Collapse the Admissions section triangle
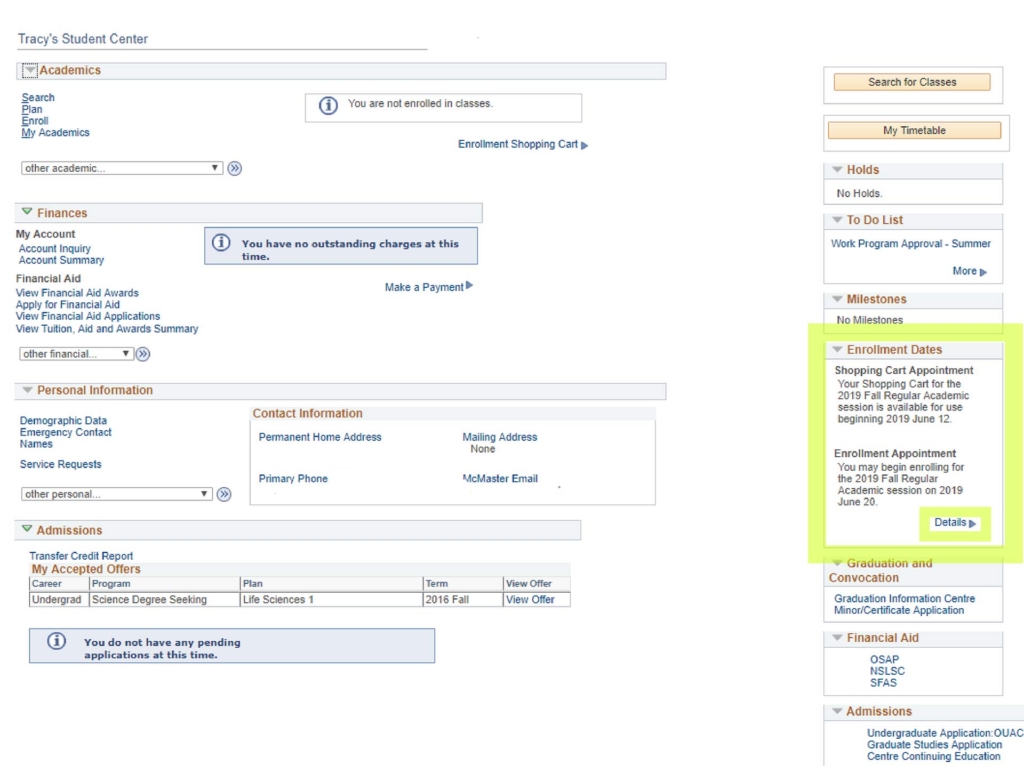 27,530
